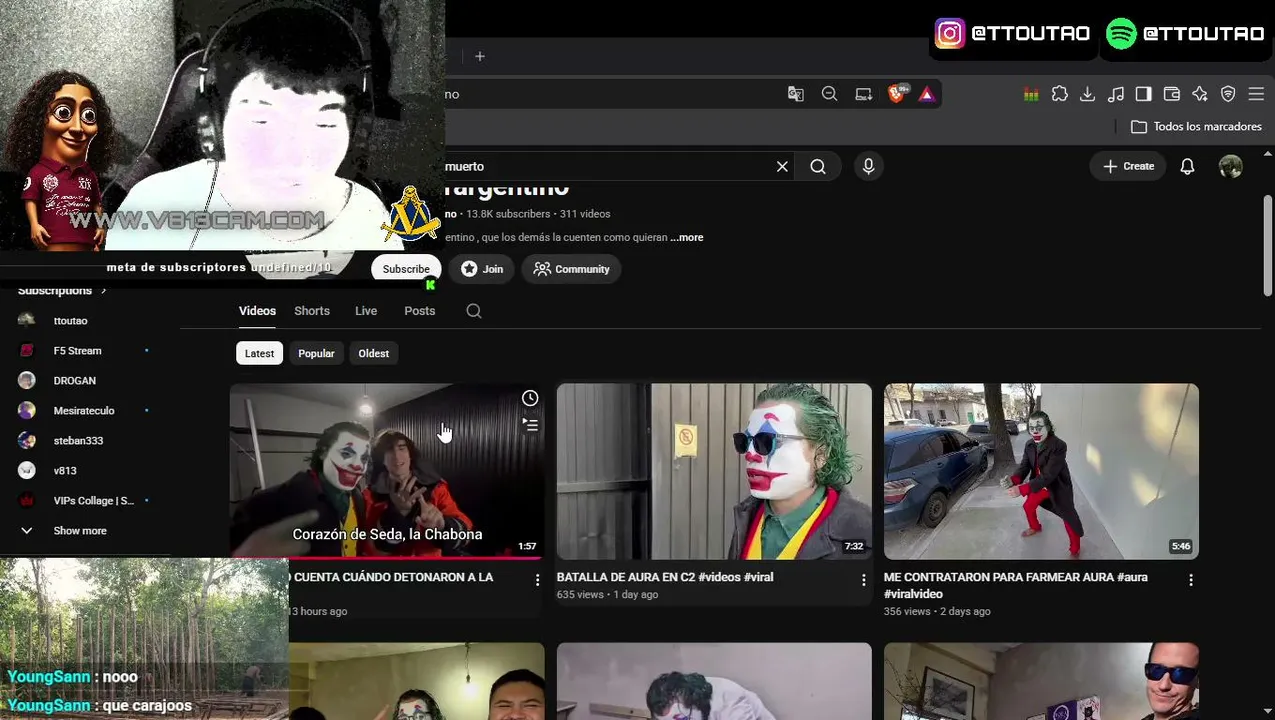Open the Community button
The height and width of the screenshot is (720, 1275).
tap(571, 269)
